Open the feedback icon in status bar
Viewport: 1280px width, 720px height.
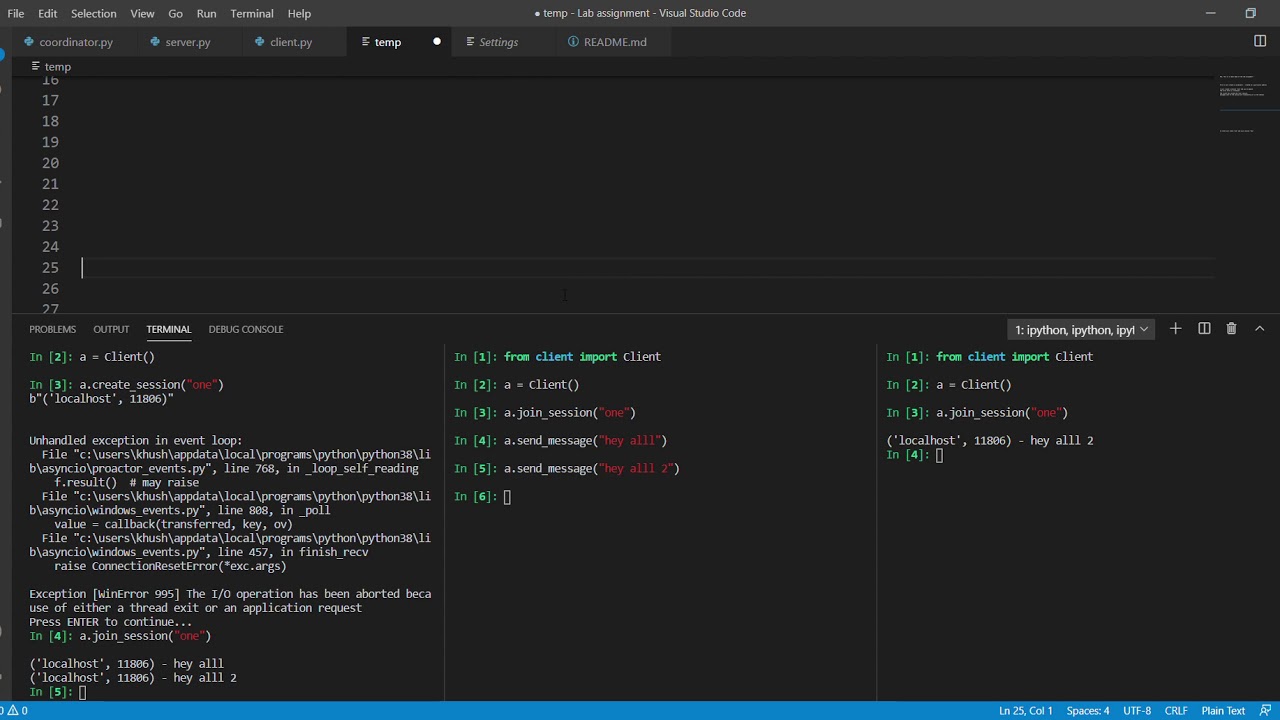1266,711
